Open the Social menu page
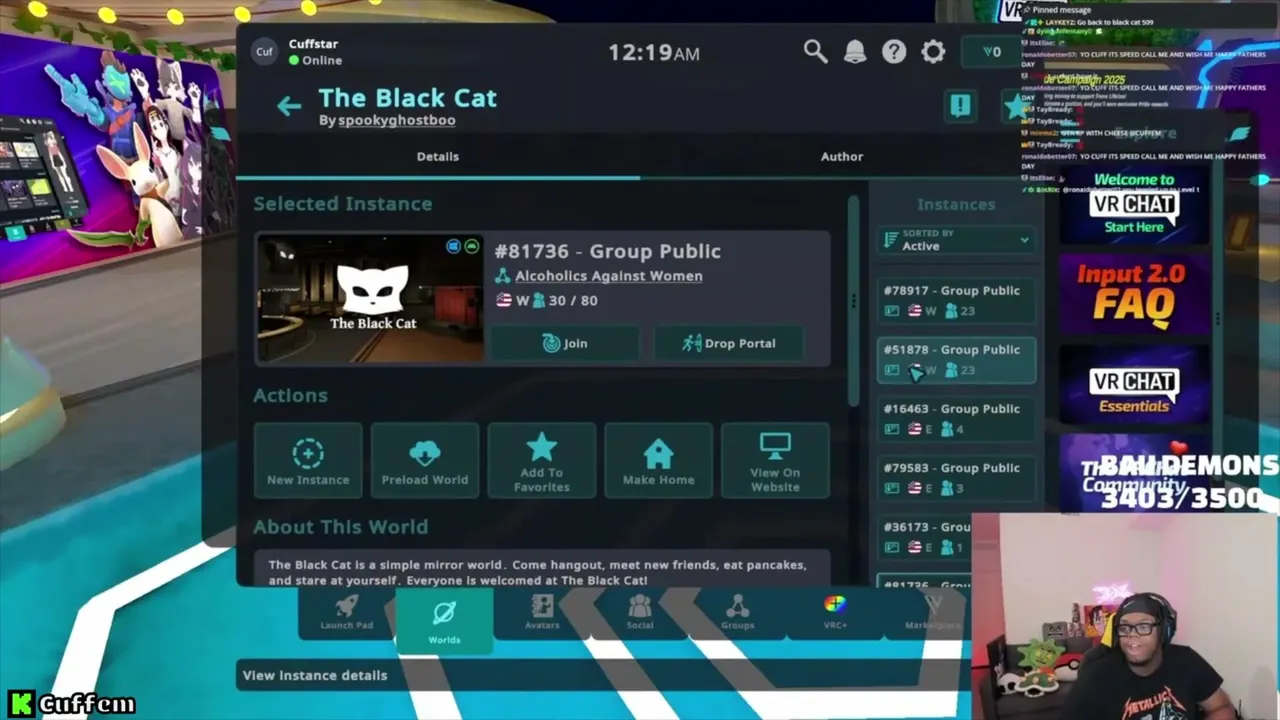1280x720 pixels. (640, 613)
